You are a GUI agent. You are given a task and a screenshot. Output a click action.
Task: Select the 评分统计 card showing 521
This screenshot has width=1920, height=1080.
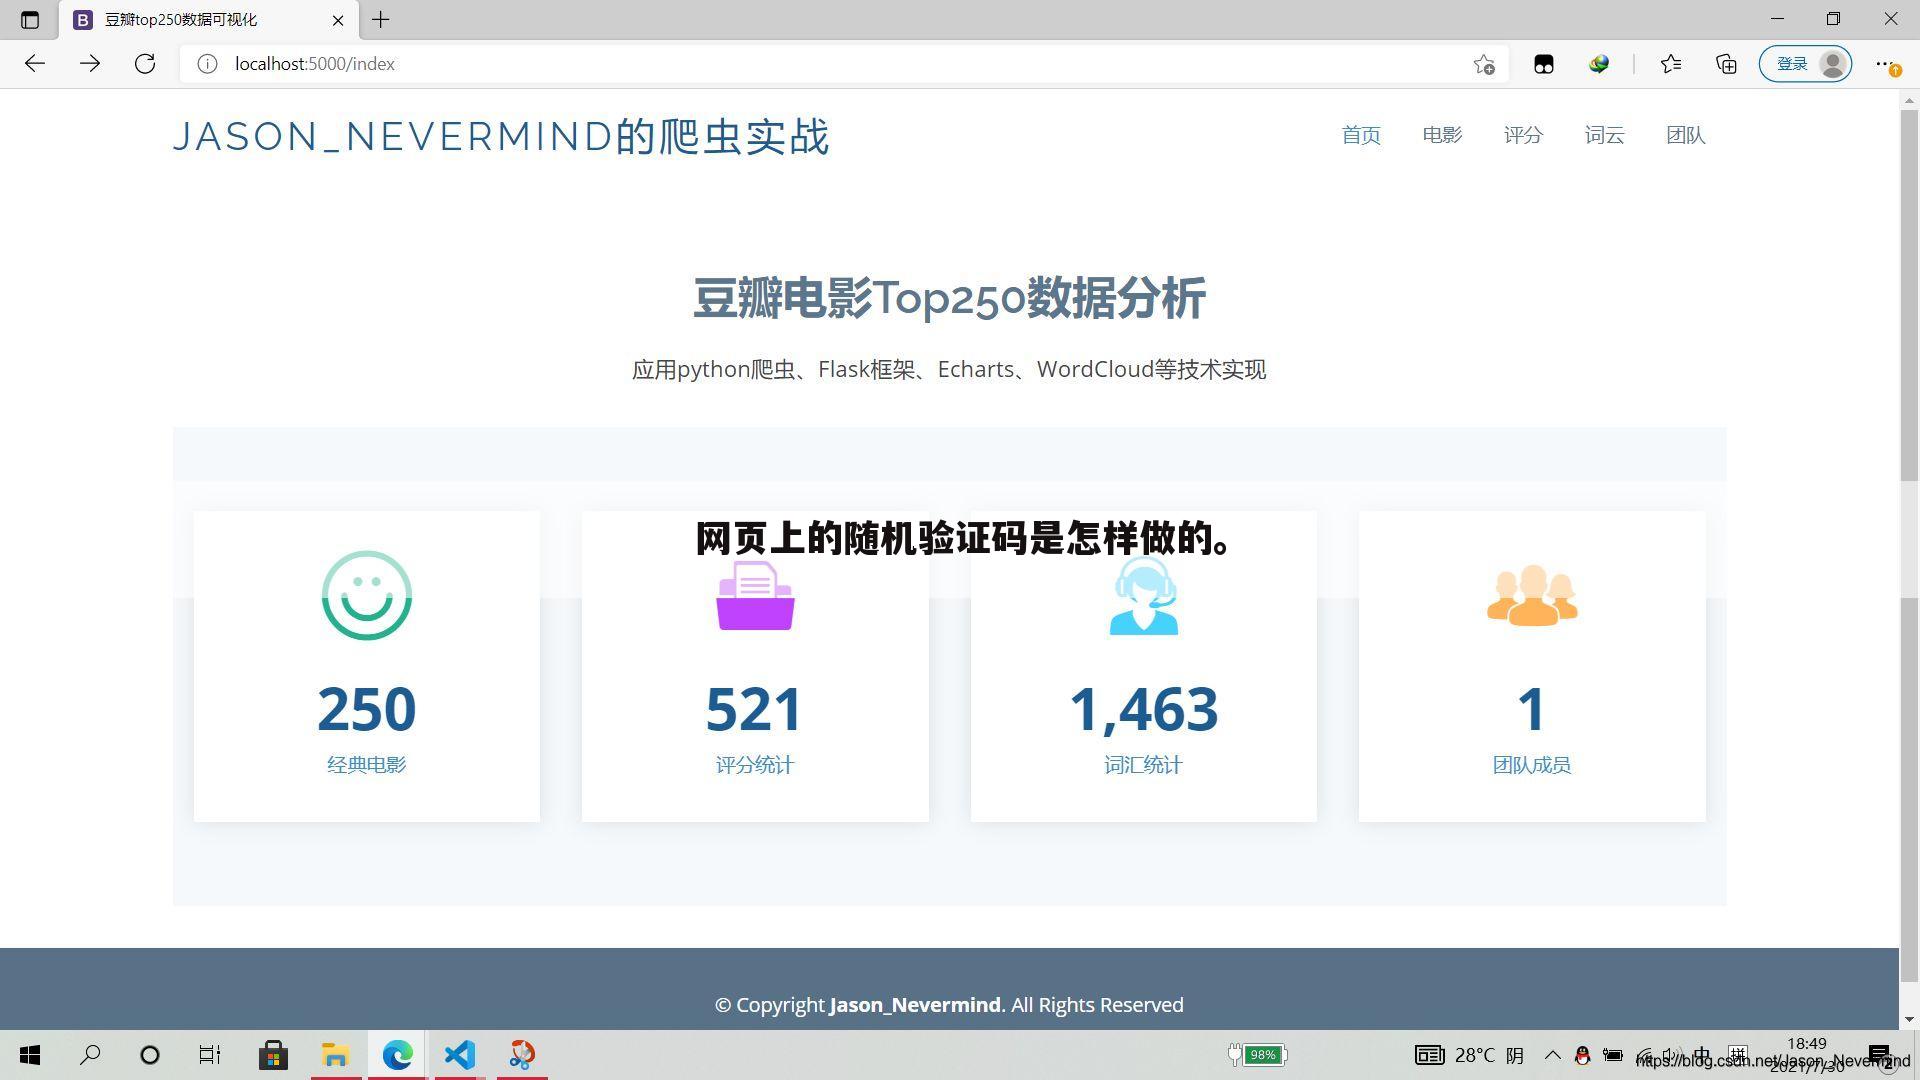tap(755, 665)
